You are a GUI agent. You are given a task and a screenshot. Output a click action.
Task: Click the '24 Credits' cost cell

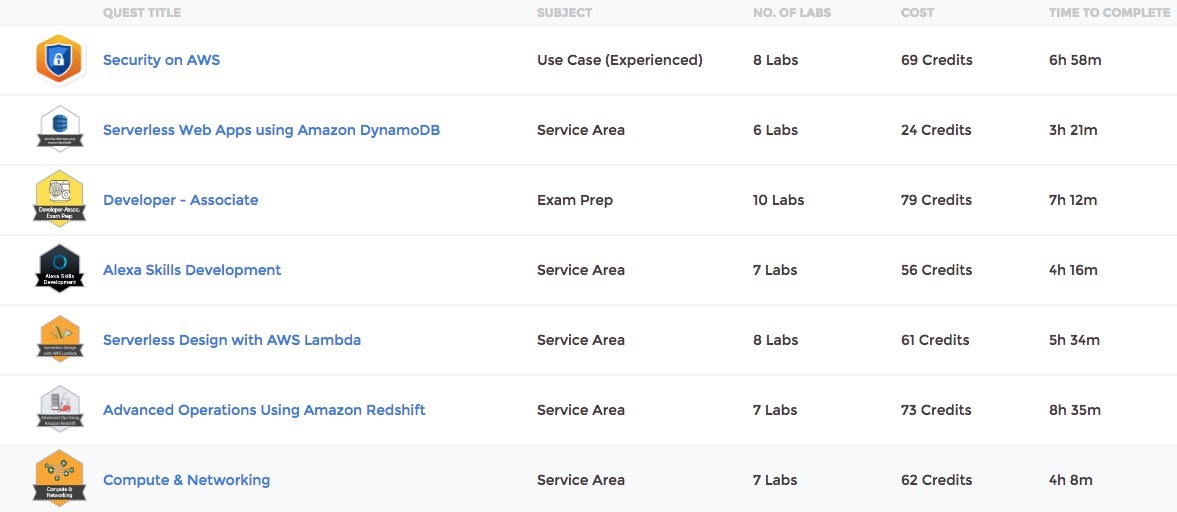936,130
